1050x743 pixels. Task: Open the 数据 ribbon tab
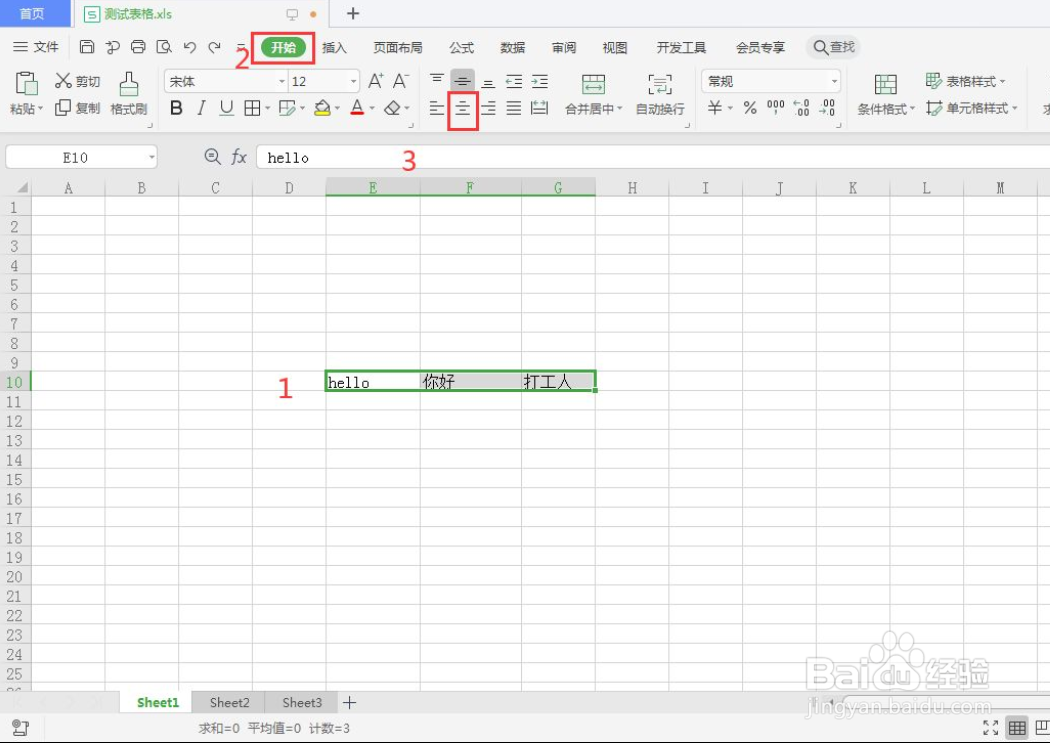tap(512, 47)
